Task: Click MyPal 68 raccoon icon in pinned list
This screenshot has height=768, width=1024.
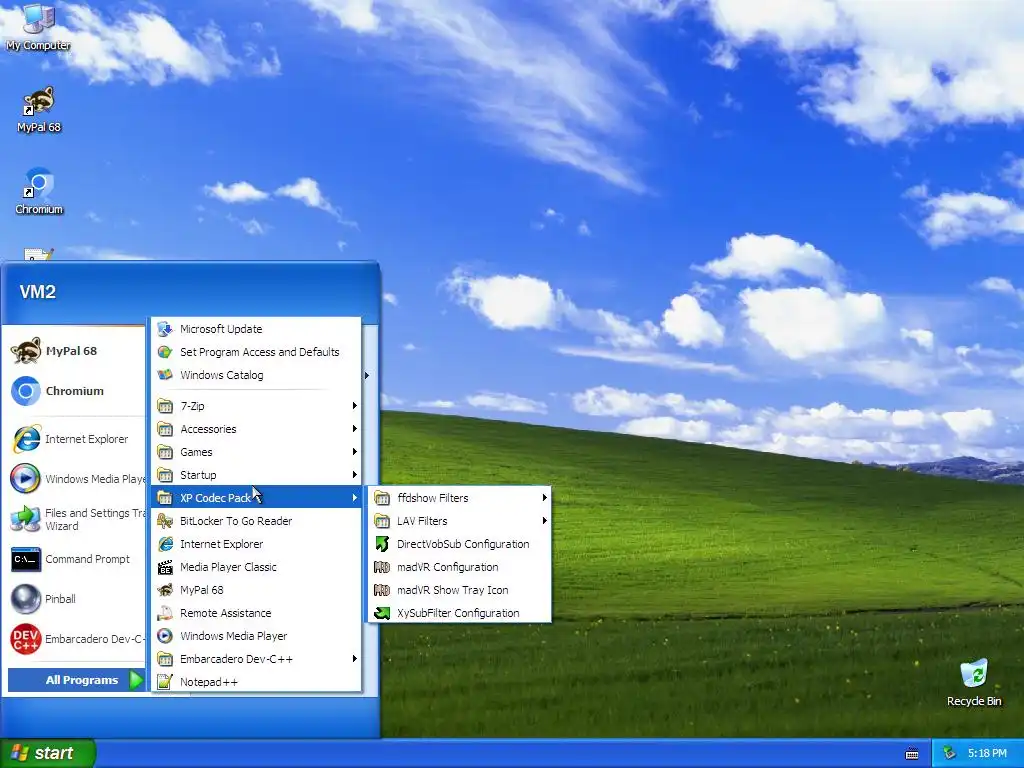Action: (x=25, y=351)
